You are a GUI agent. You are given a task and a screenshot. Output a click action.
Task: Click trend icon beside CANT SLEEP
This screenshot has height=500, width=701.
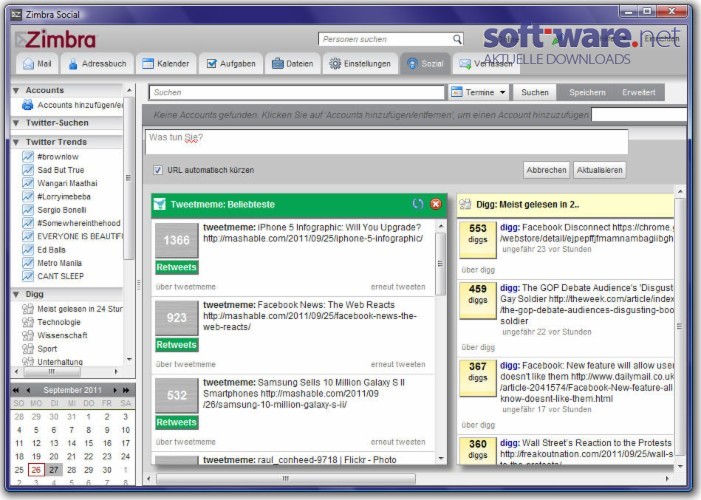click(x=28, y=276)
